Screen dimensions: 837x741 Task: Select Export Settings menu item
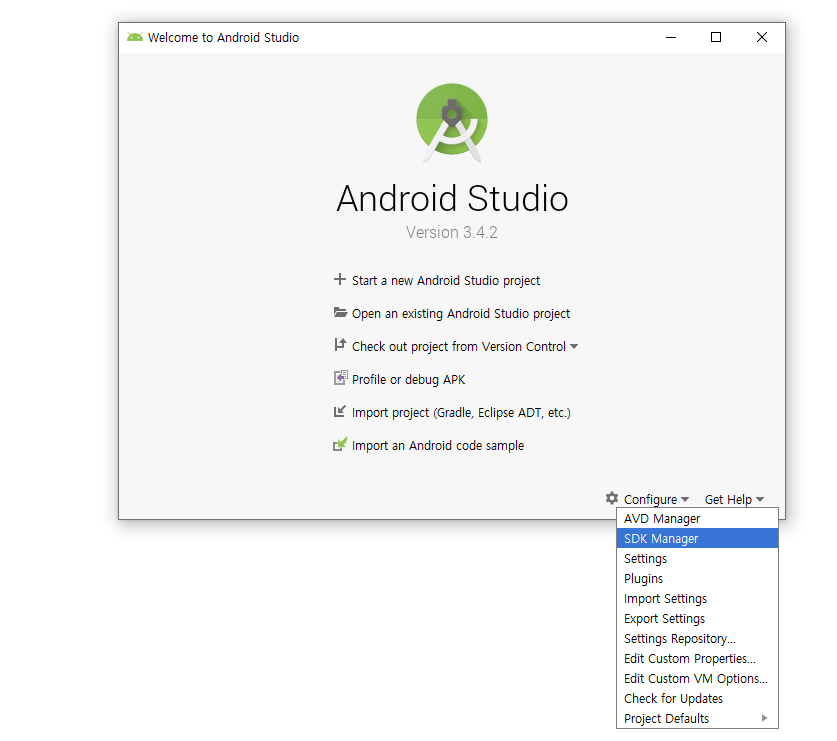tap(697, 618)
